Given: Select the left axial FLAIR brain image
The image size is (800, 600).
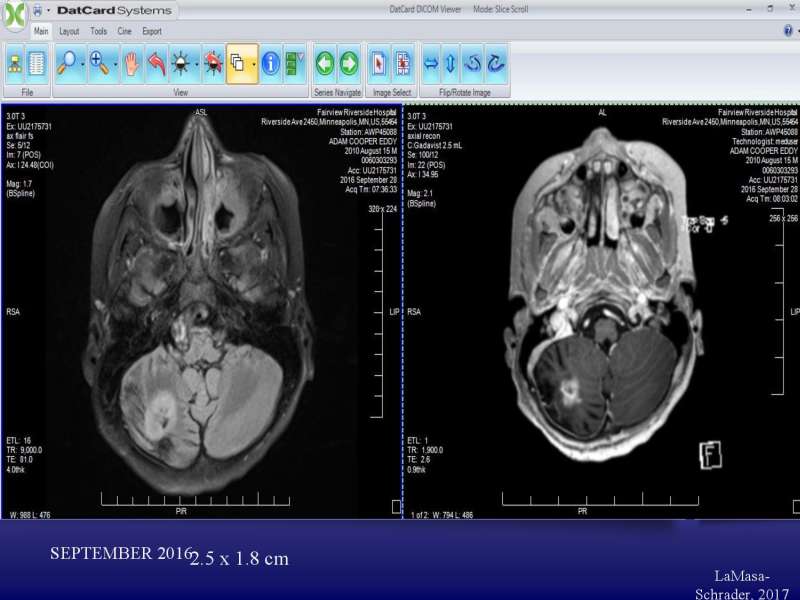Looking at the screenshot, I should point(202,311).
